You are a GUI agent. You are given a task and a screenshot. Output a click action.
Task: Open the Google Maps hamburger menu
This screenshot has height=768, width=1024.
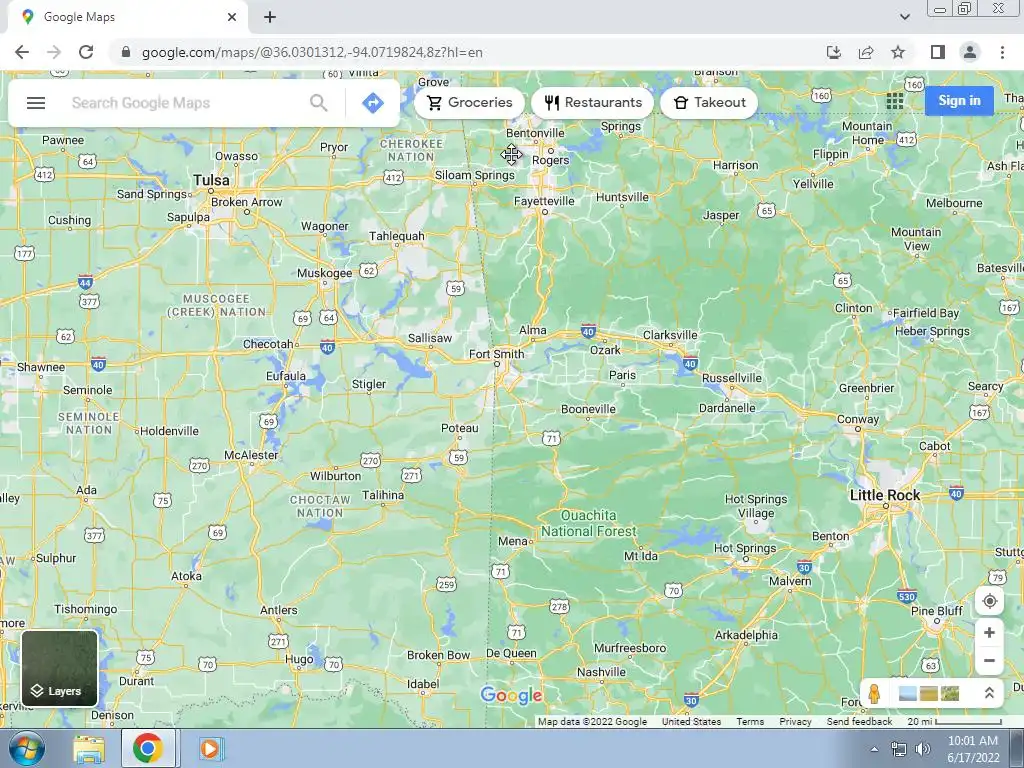point(36,103)
